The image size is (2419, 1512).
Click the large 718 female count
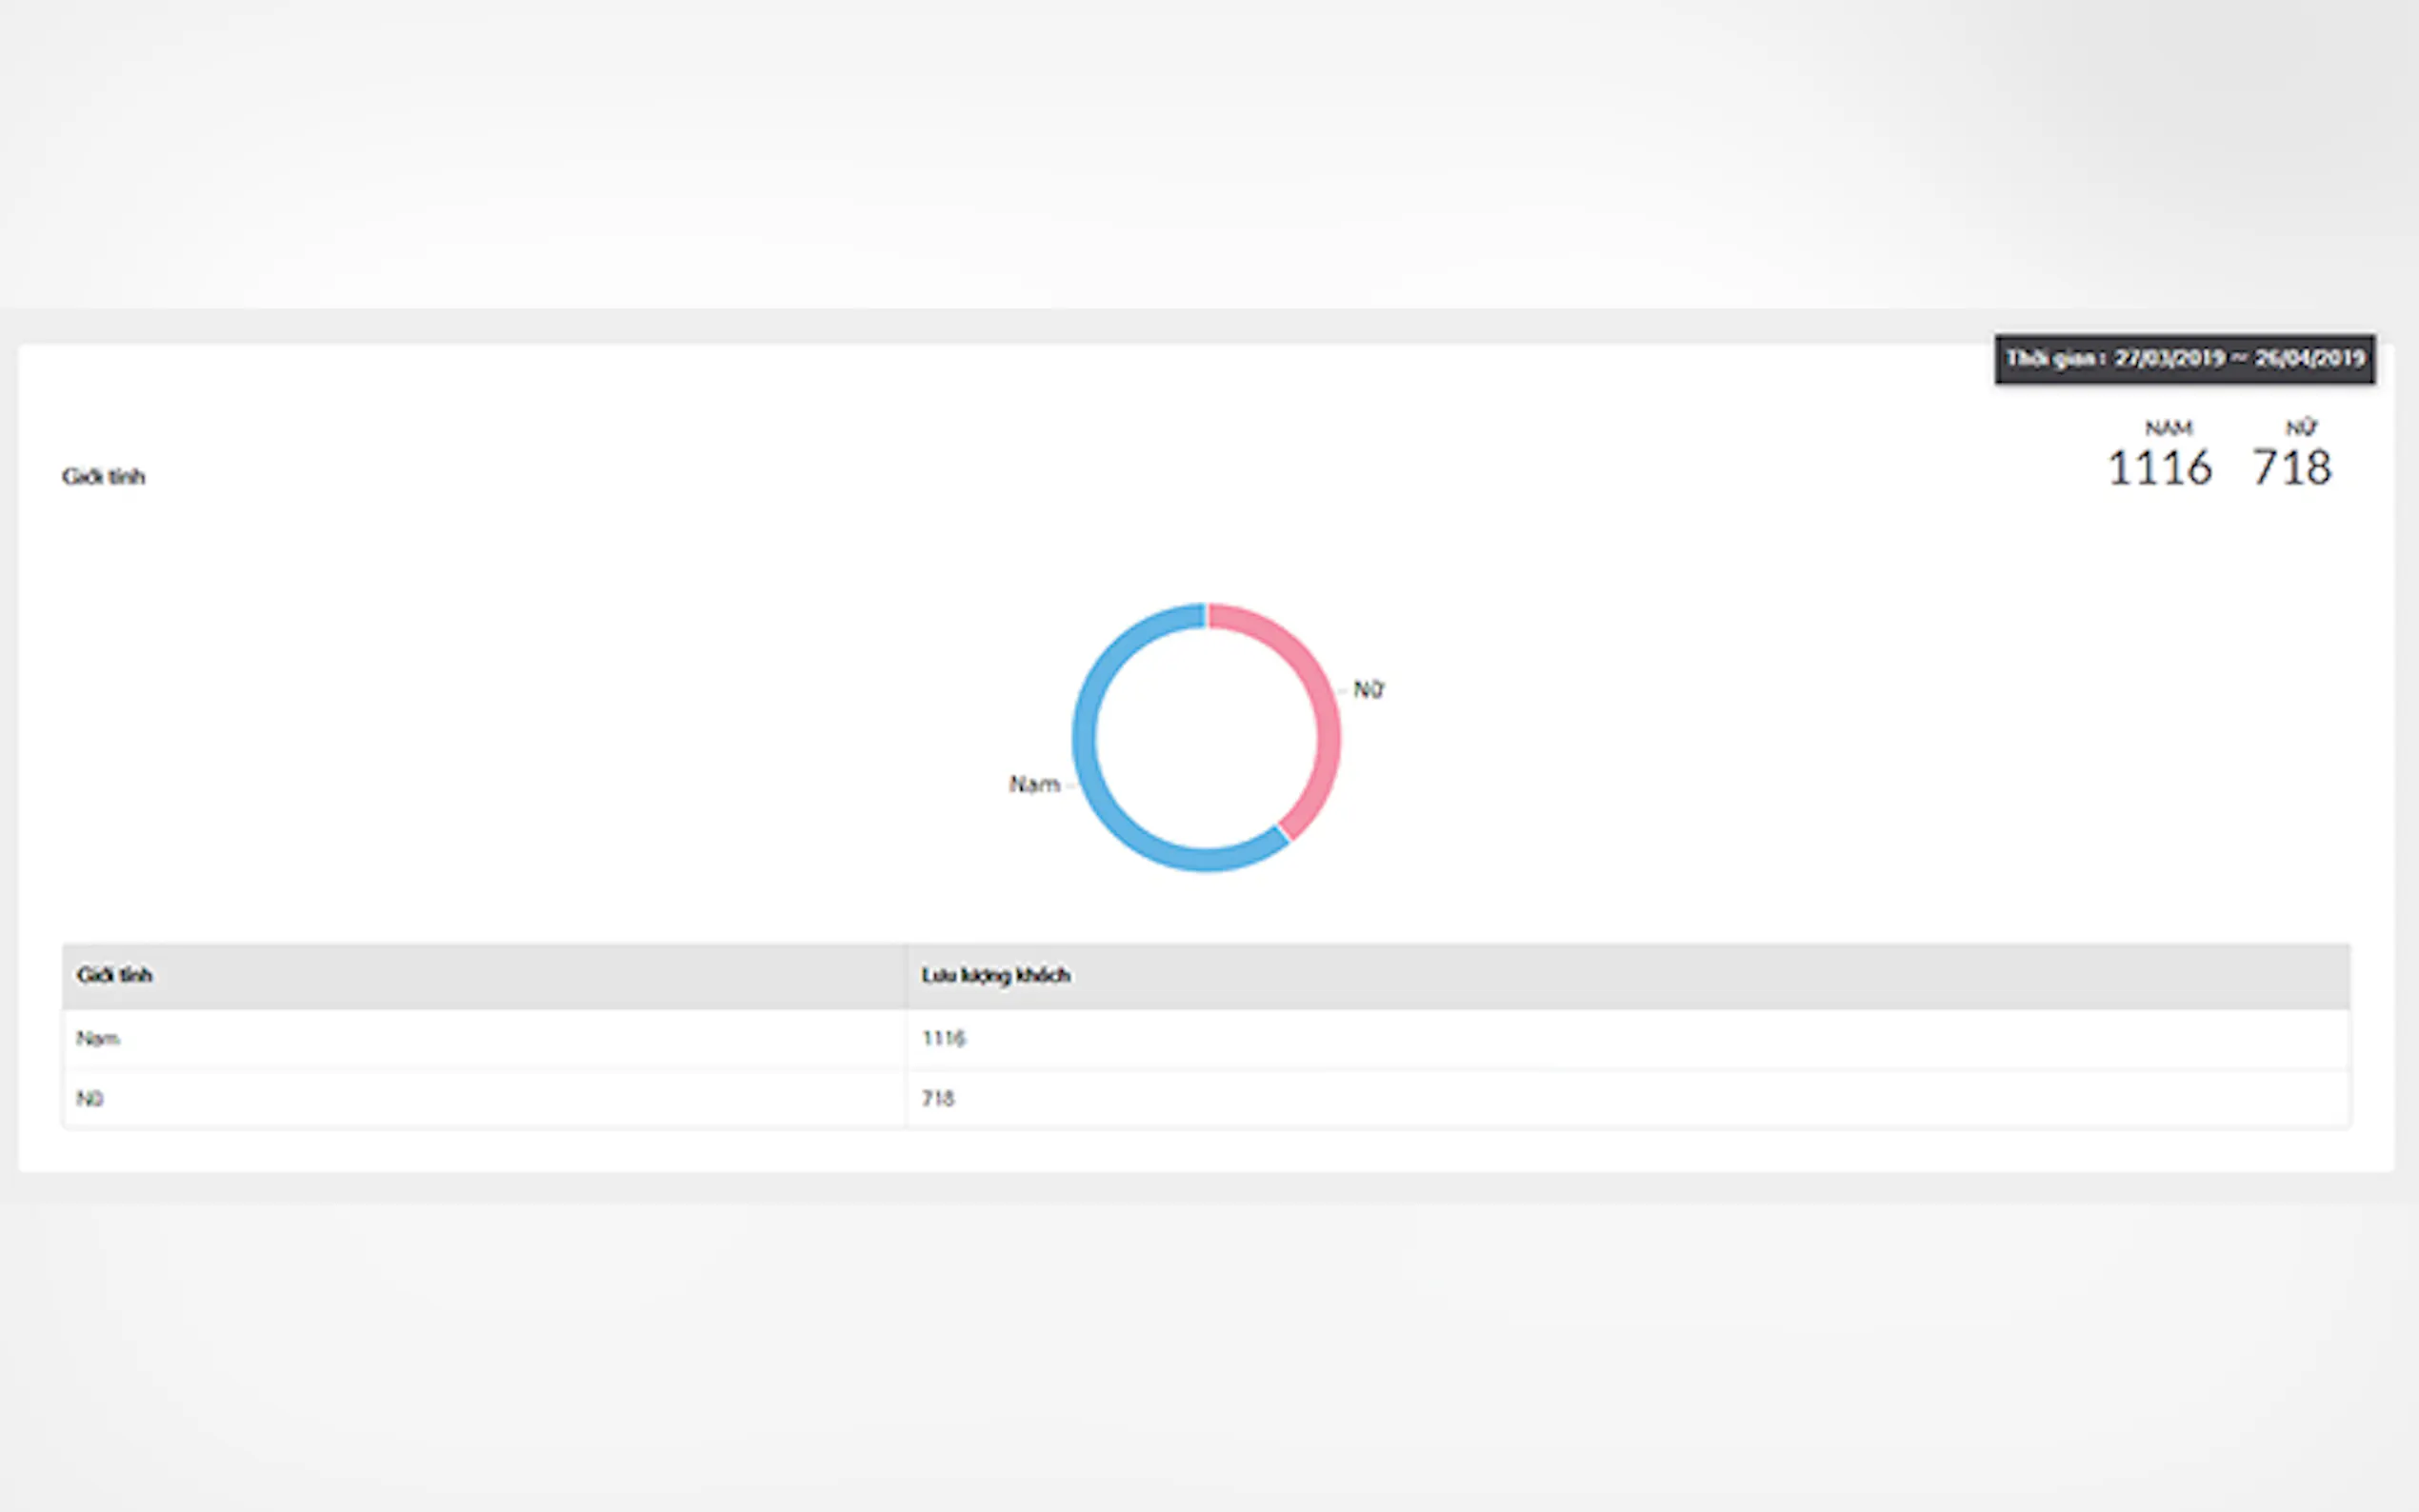[x=2291, y=468]
